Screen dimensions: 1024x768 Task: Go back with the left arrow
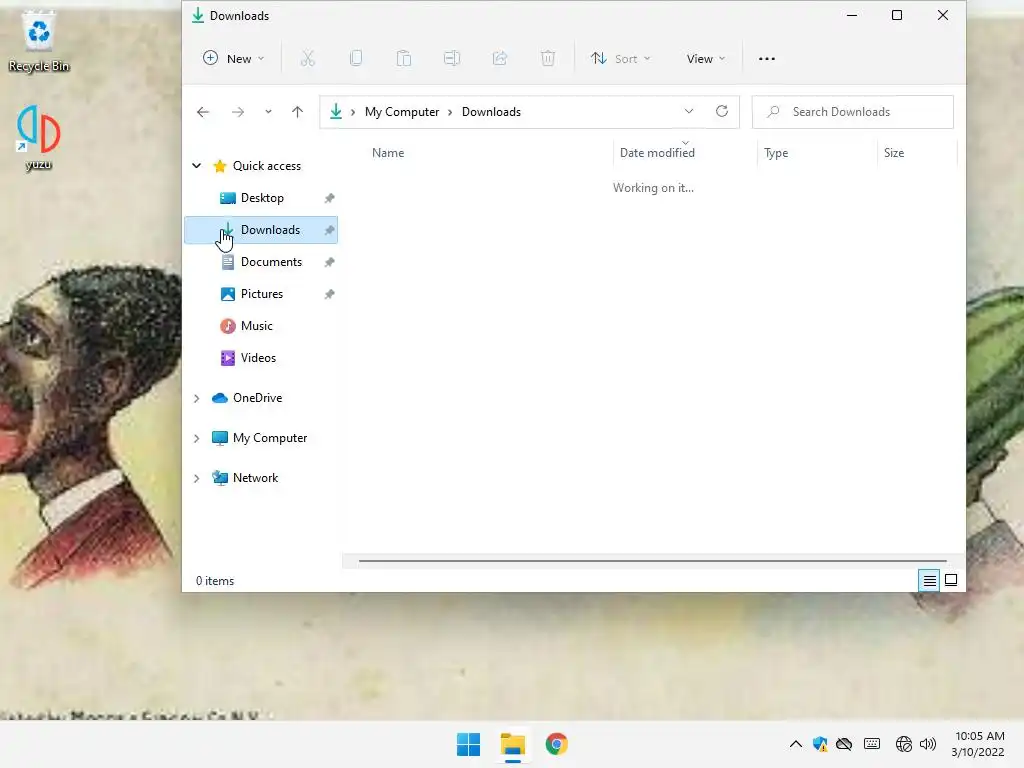tap(203, 112)
